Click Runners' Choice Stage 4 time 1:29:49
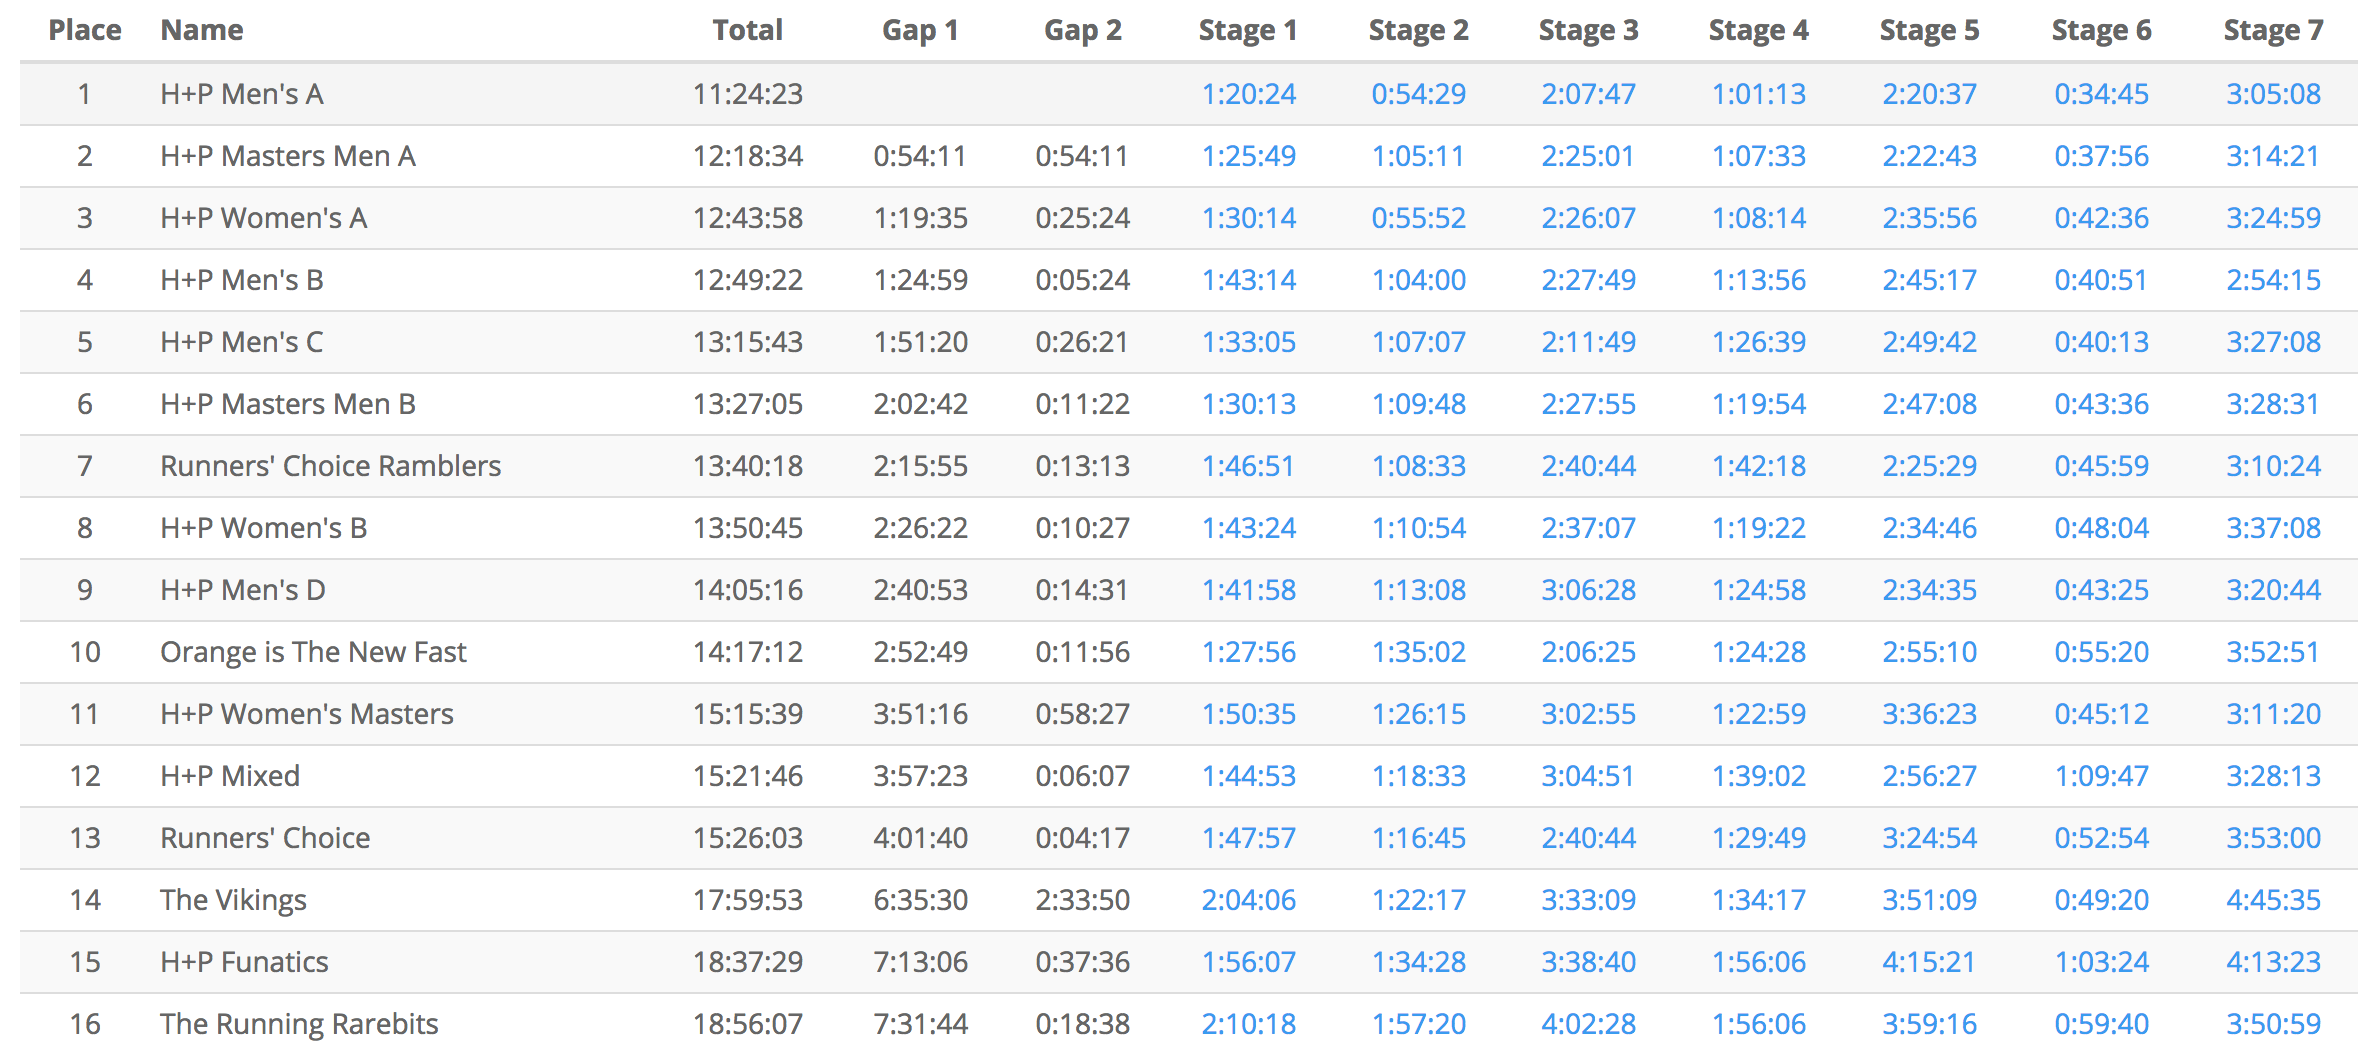 (1759, 838)
